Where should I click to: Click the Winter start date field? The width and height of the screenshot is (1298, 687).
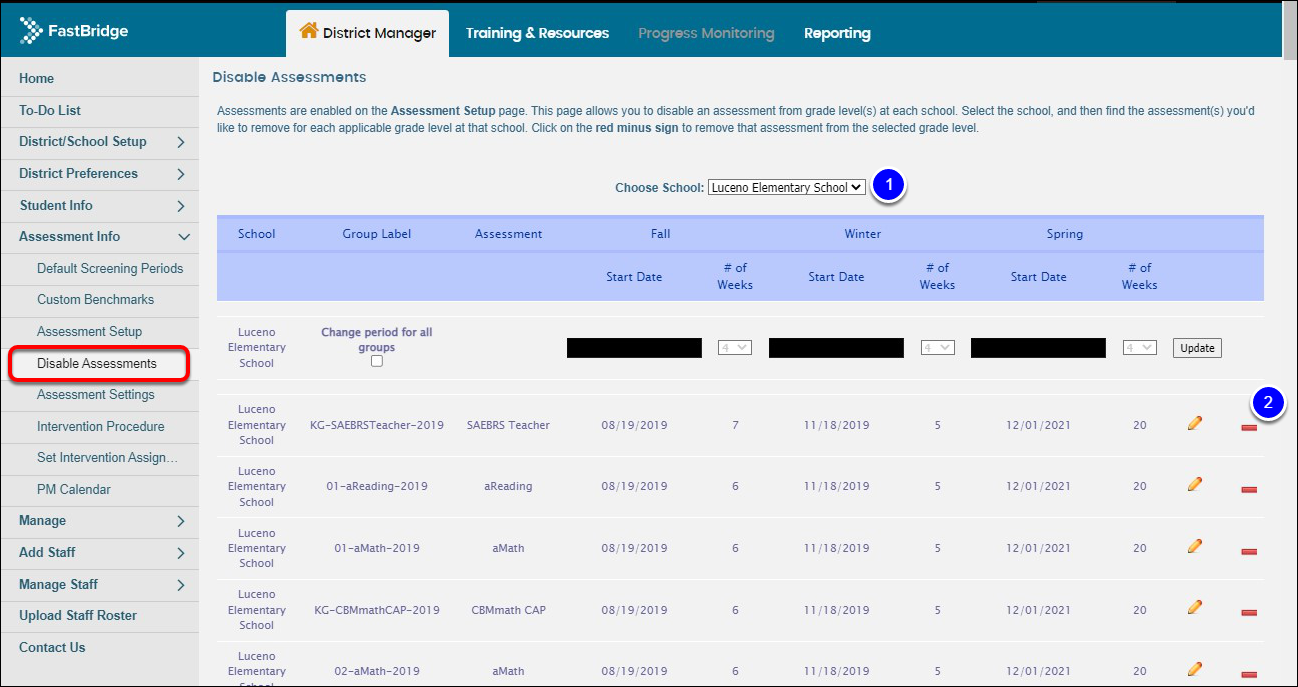click(836, 348)
